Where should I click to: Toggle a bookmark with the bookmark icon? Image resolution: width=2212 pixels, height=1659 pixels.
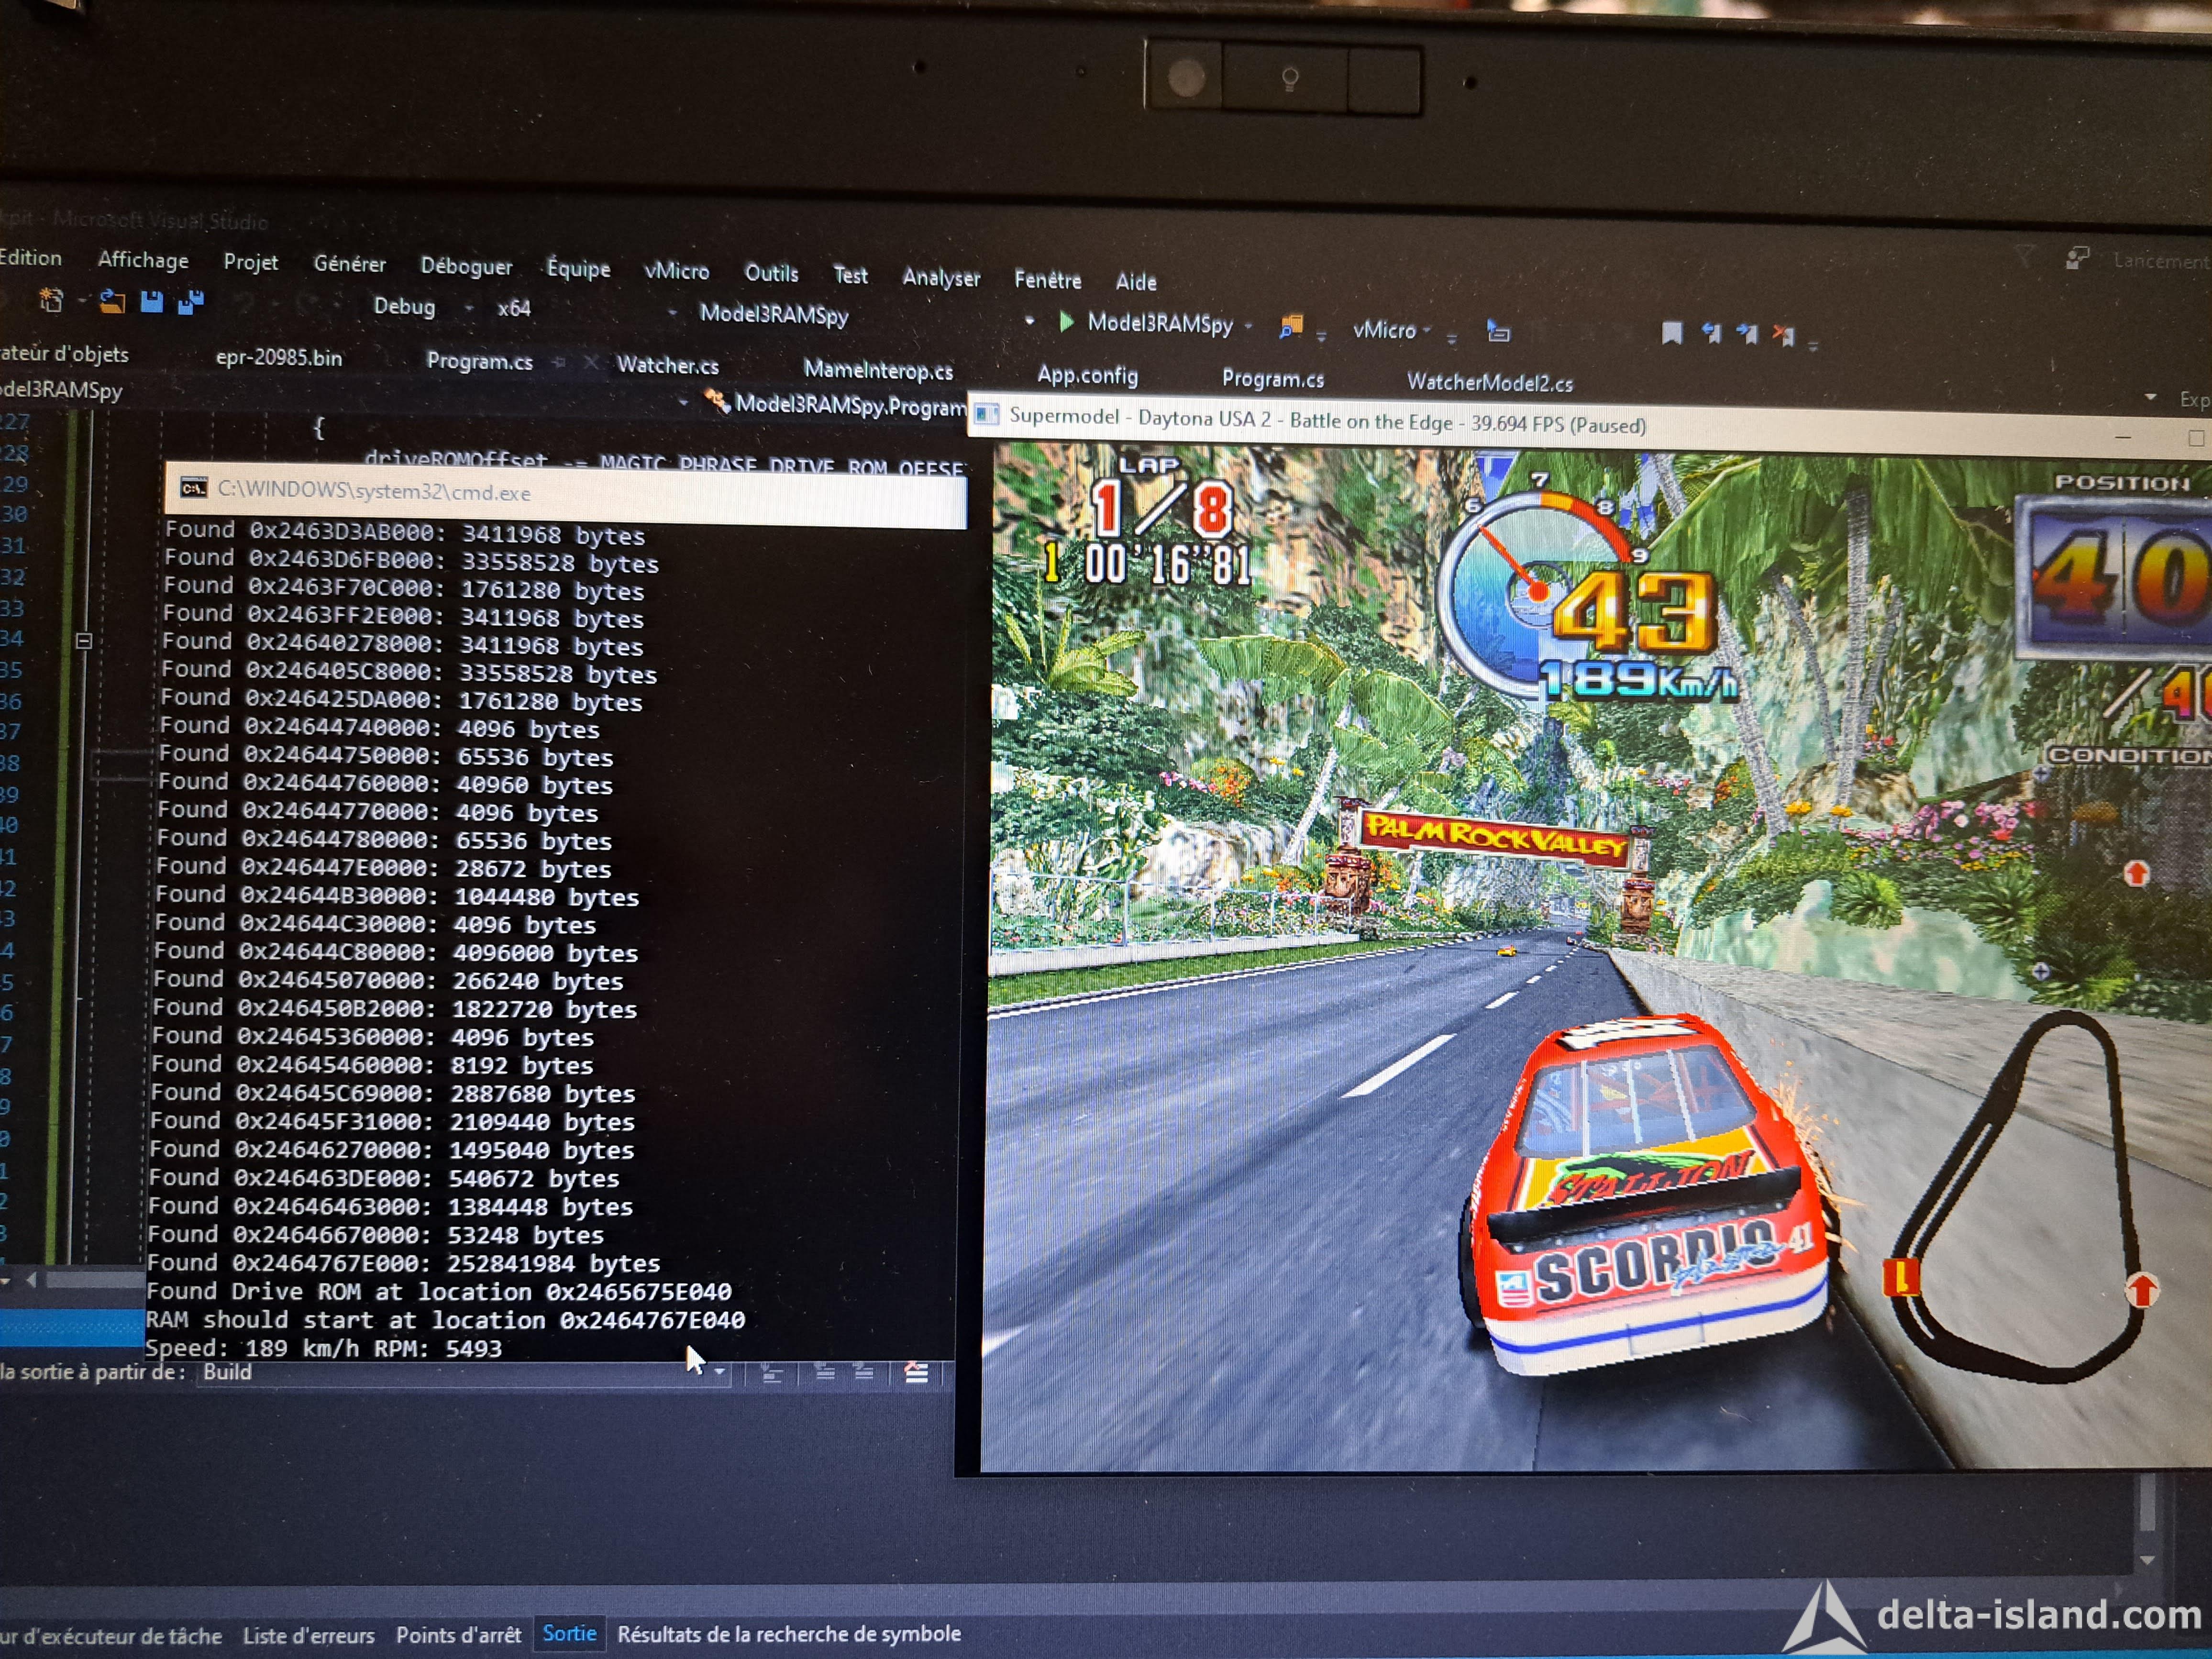pyautogui.click(x=1671, y=333)
